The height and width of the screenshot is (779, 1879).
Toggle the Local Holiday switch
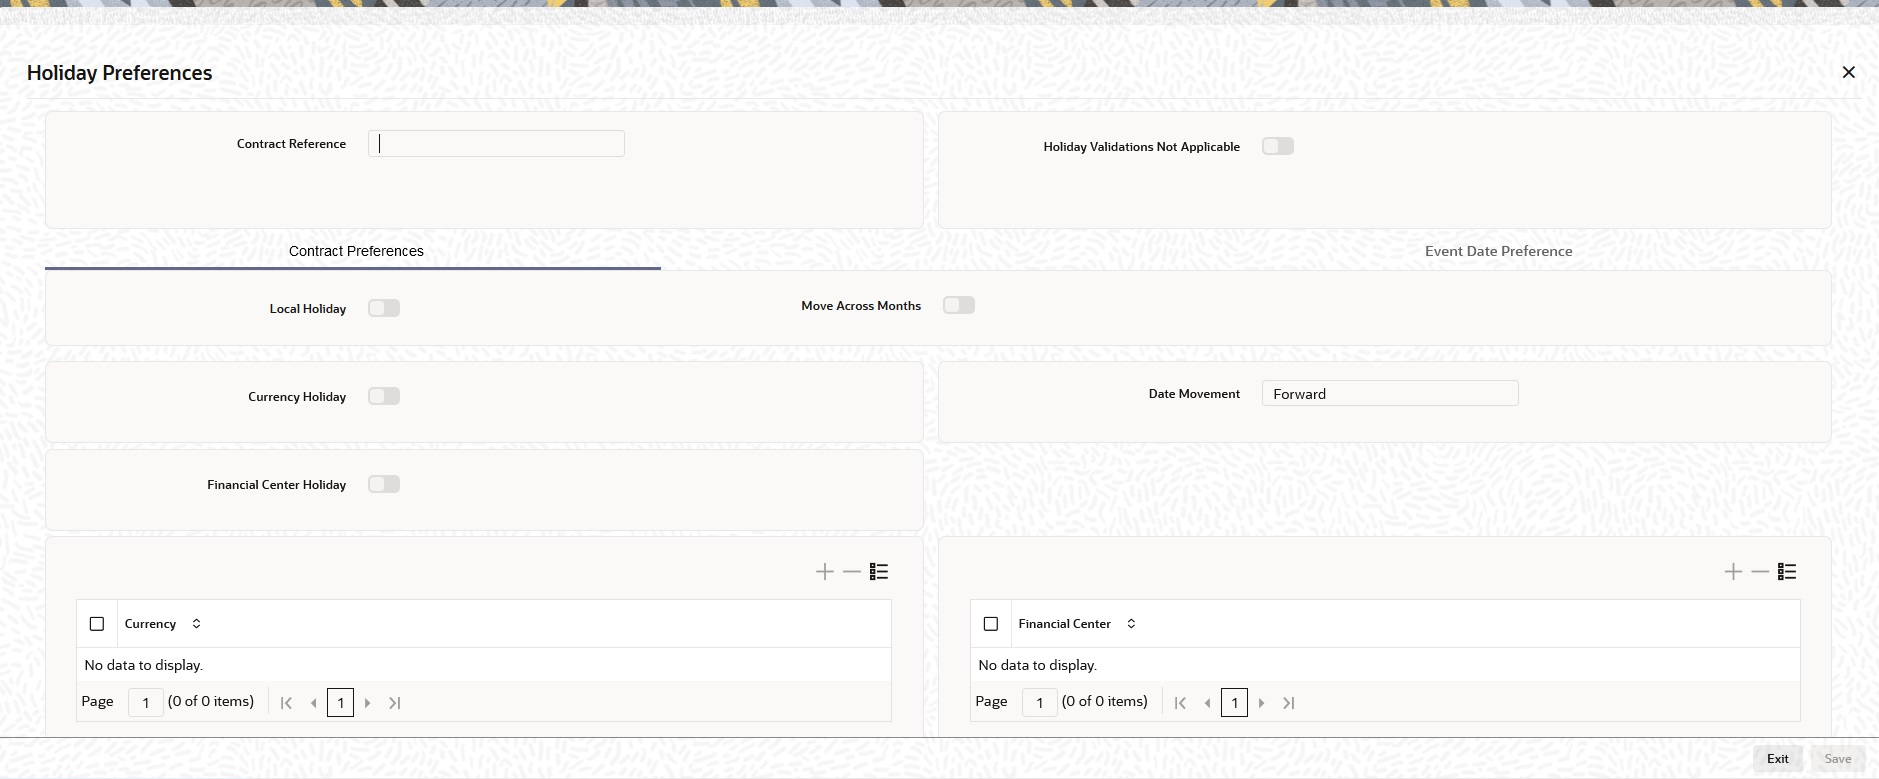pos(384,308)
